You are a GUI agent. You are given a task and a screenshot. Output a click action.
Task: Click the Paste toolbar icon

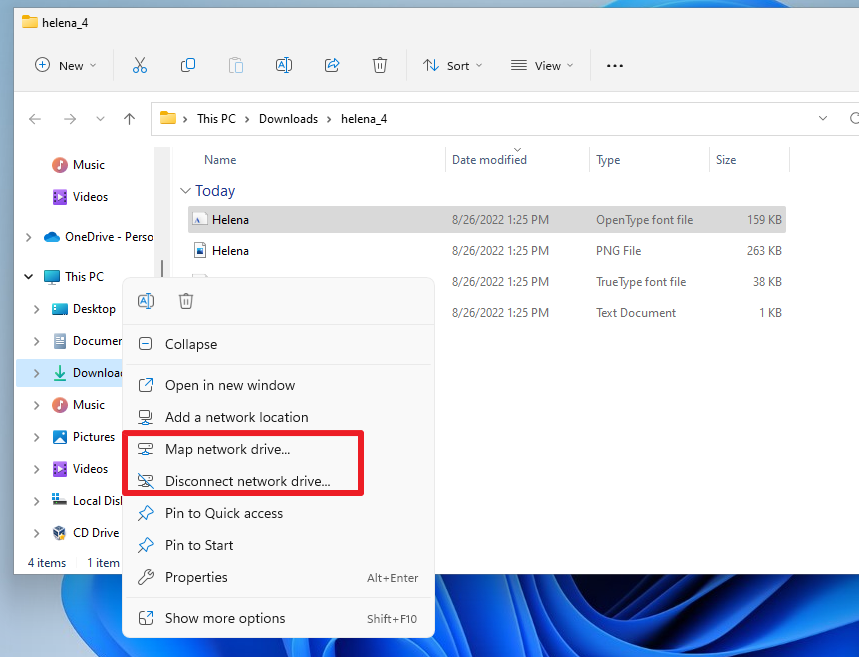point(236,64)
